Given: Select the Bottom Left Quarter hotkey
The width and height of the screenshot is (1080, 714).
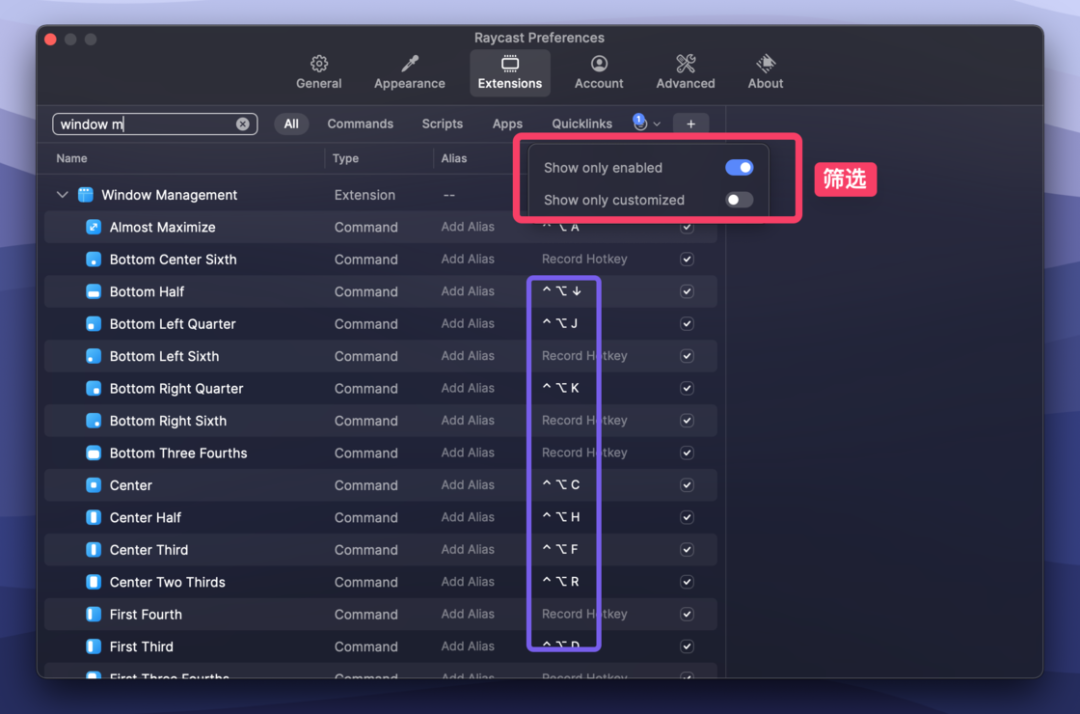Looking at the screenshot, I should 560,324.
